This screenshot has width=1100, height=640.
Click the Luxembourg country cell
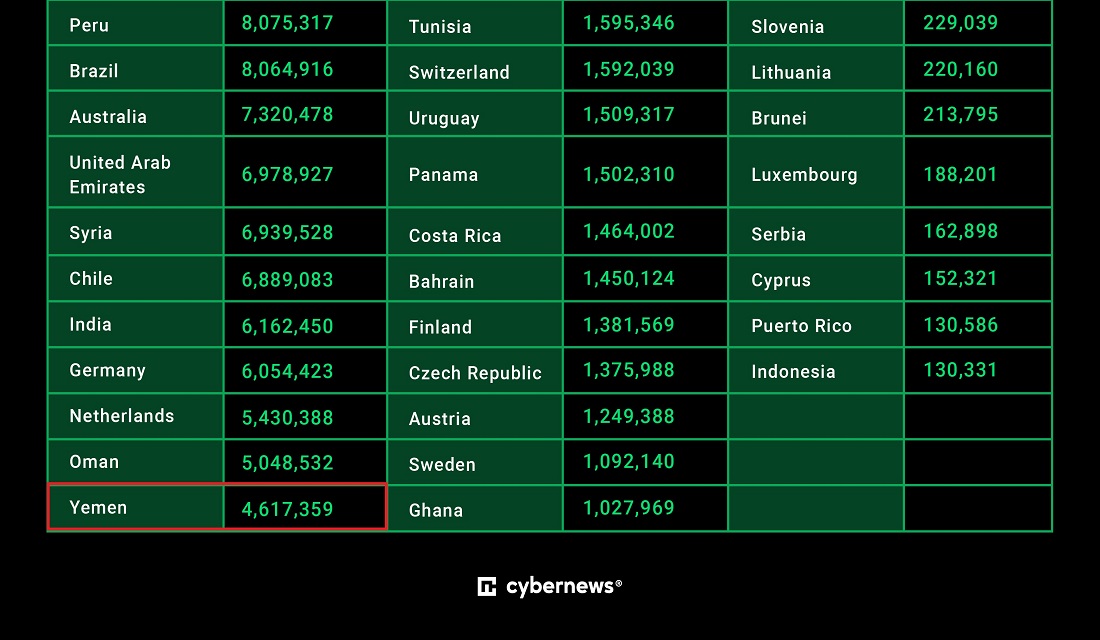(x=816, y=173)
